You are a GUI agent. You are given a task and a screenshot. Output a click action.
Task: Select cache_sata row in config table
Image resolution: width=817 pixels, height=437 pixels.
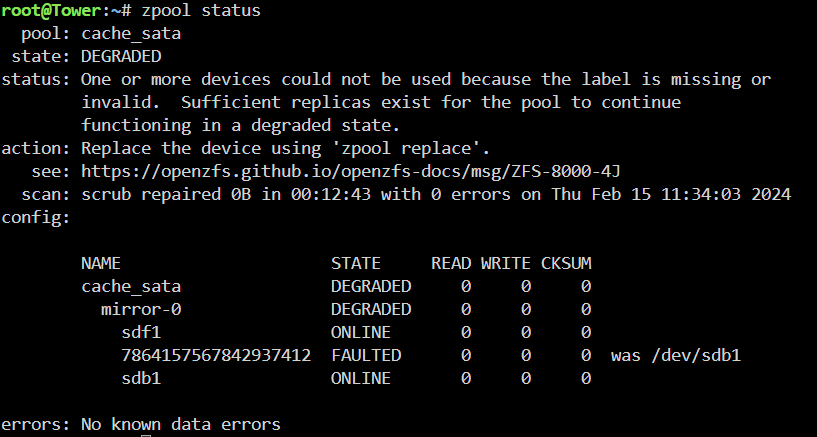point(336,286)
